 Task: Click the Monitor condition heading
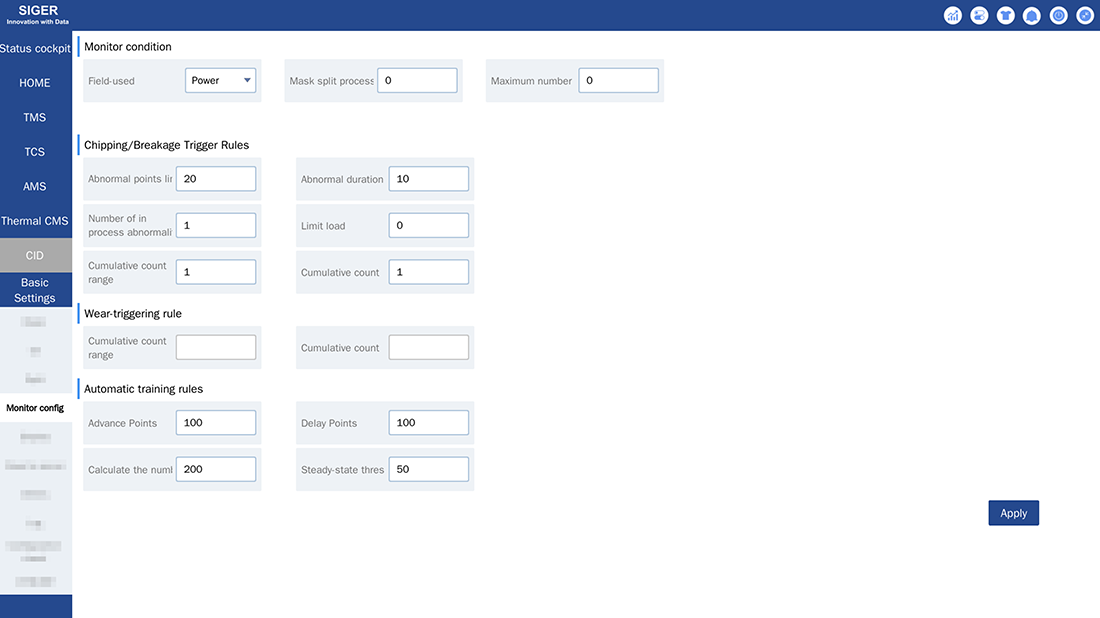tap(128, 47)
